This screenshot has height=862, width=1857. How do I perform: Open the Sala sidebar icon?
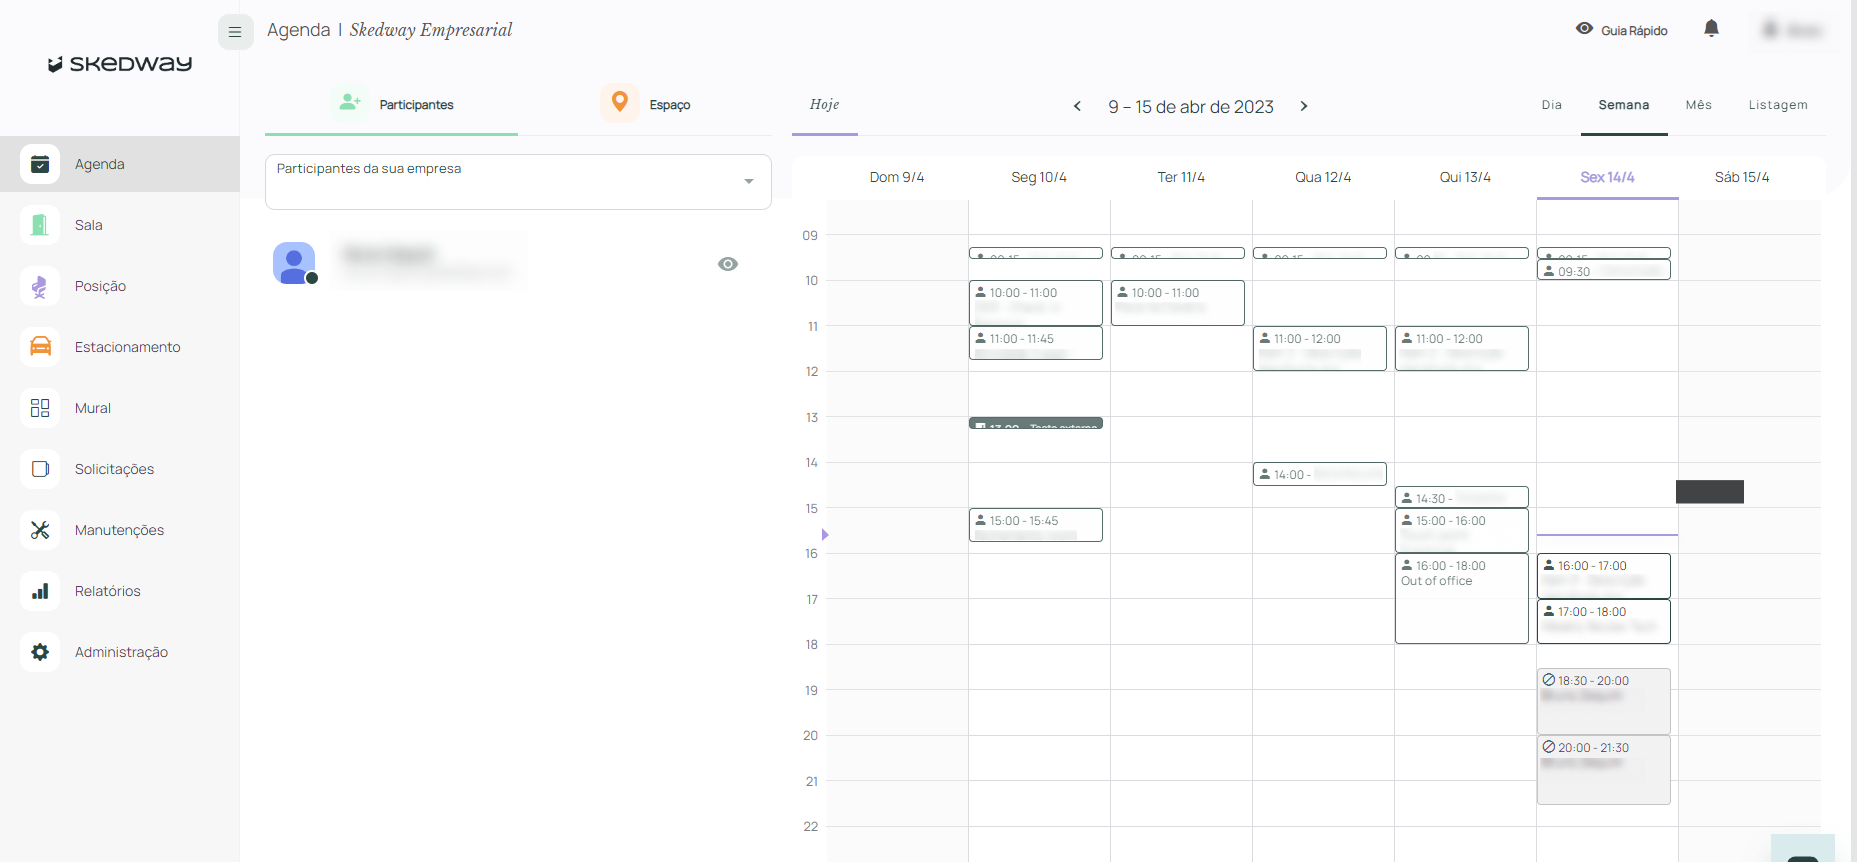(x=40, y=225)
